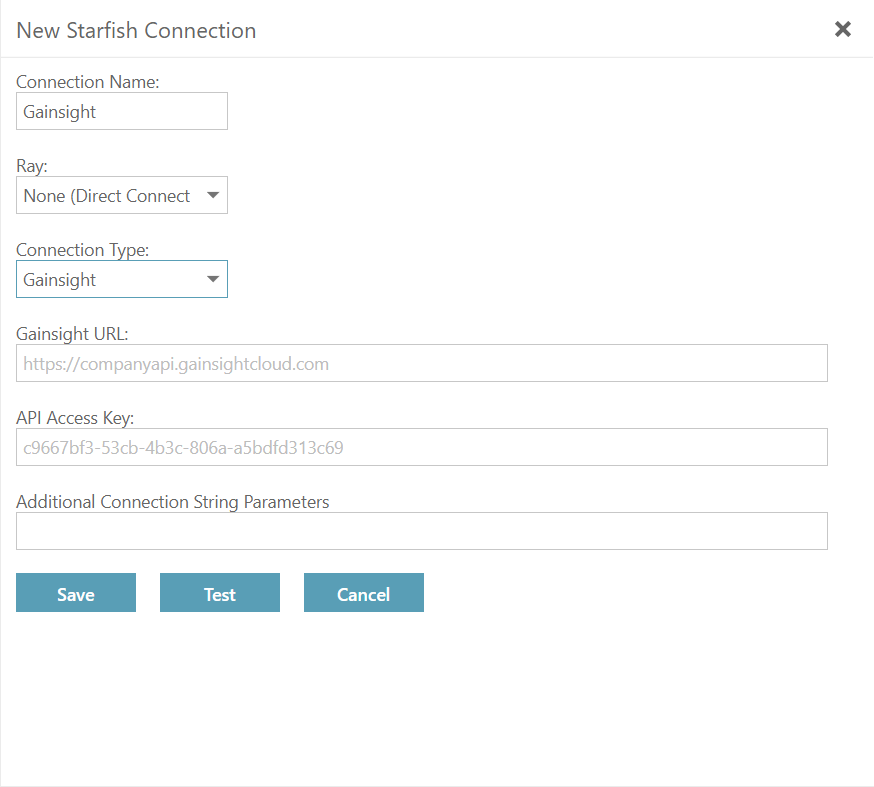Click the Connection Name text field

click(x=122, y=111)
